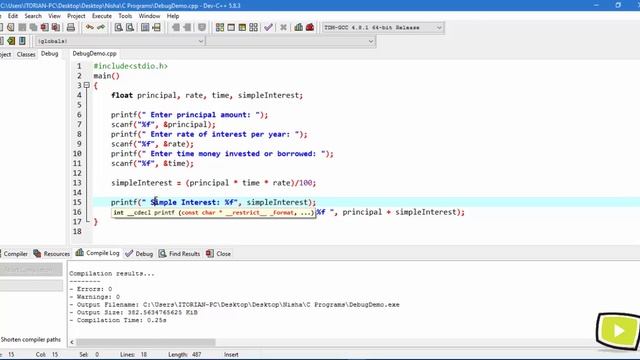Viewport: 640px width, 360px height.
Task: Open a file with the Open toolbar icon
Action: [11, 27]
